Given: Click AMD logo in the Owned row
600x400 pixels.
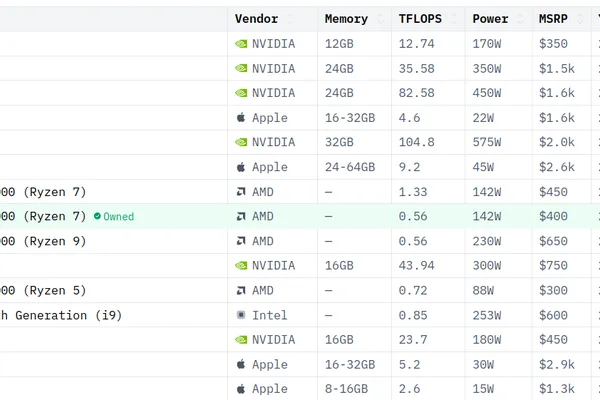Looking at the screenshot, I should pyautogui.click(x=241, y=216).
